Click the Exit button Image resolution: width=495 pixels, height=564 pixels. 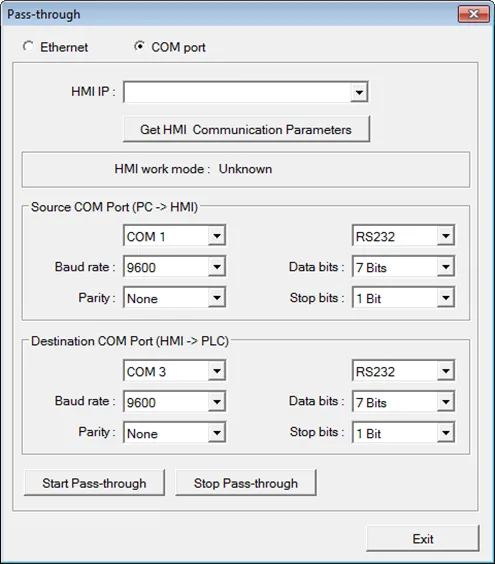coord(423,538)
